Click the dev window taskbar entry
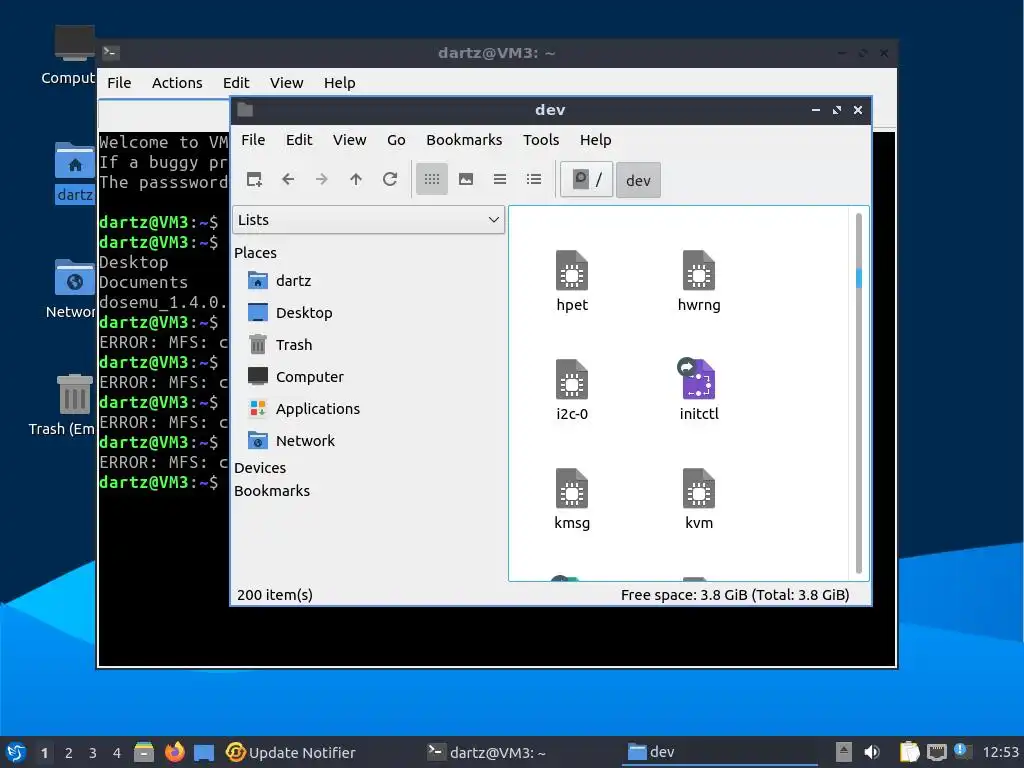Viewport: 1024px width, 768px height. point(718,752)
